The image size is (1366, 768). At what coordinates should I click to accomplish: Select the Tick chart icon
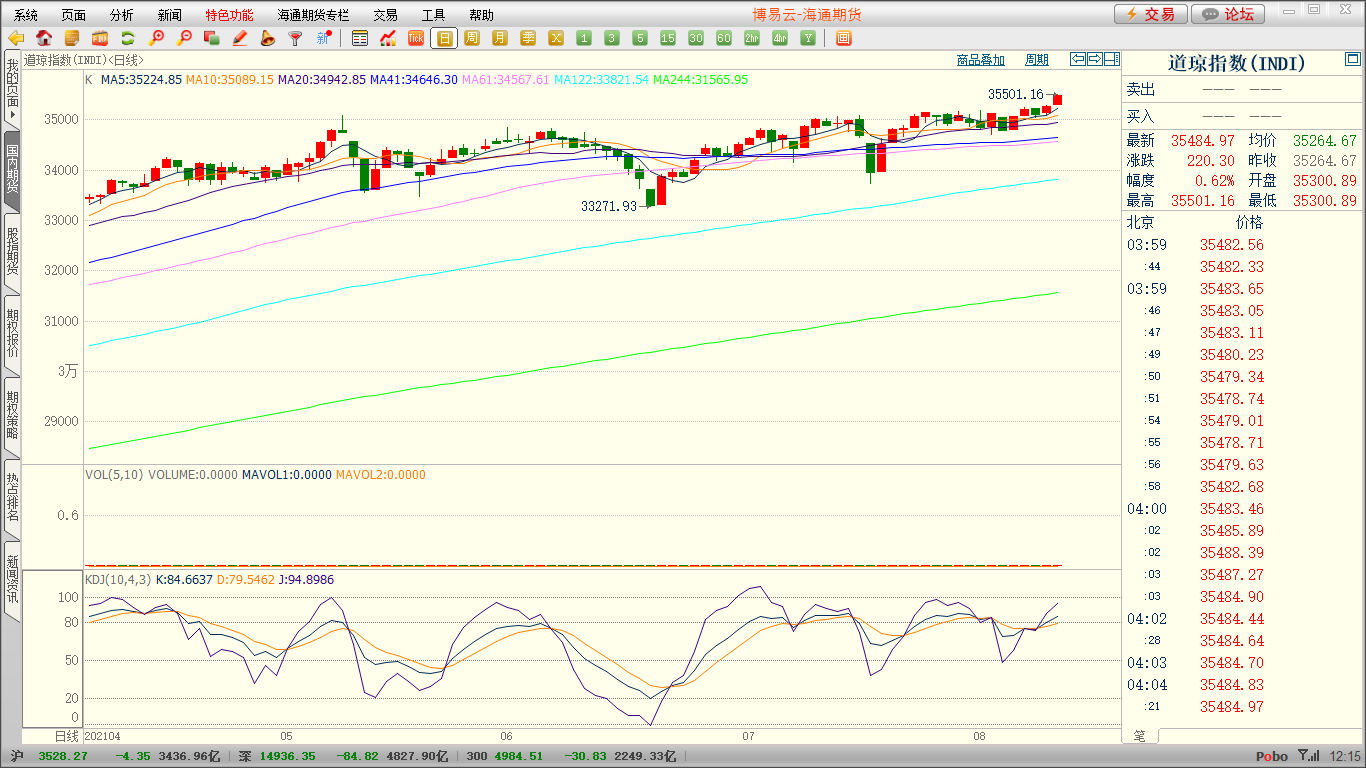coord(416,38)
